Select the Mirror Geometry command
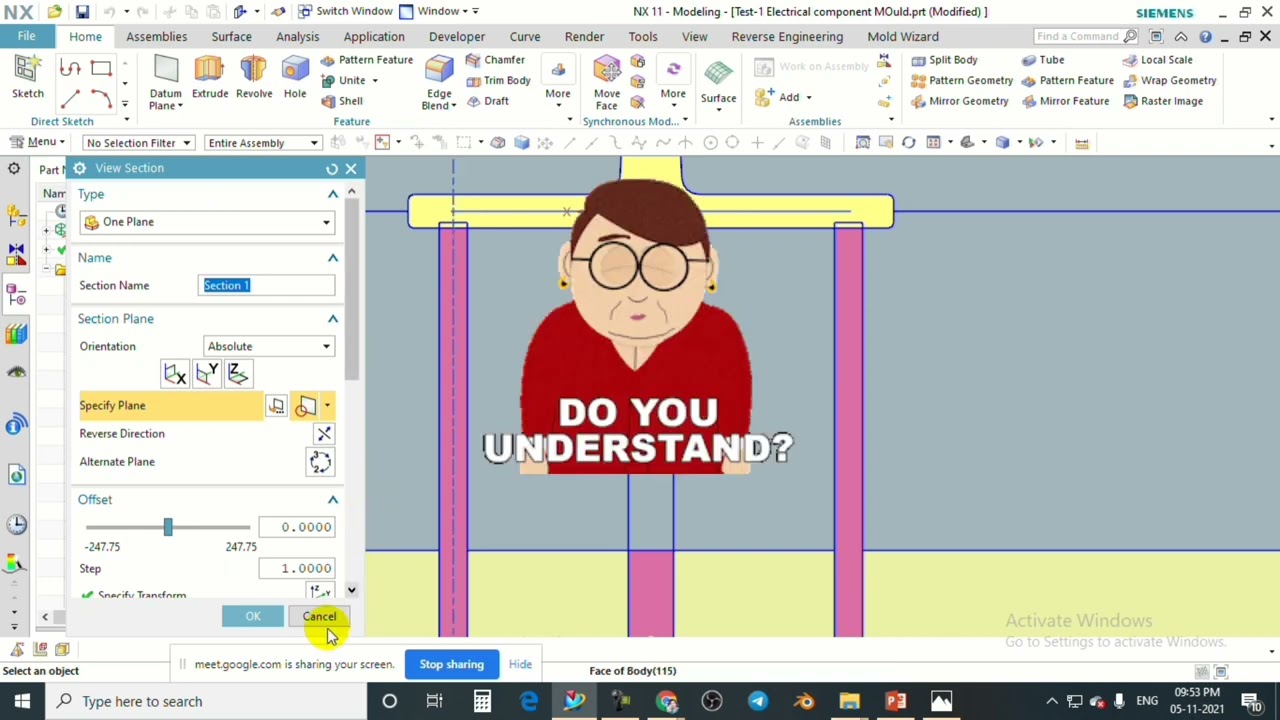 click(x=959, y=101)
